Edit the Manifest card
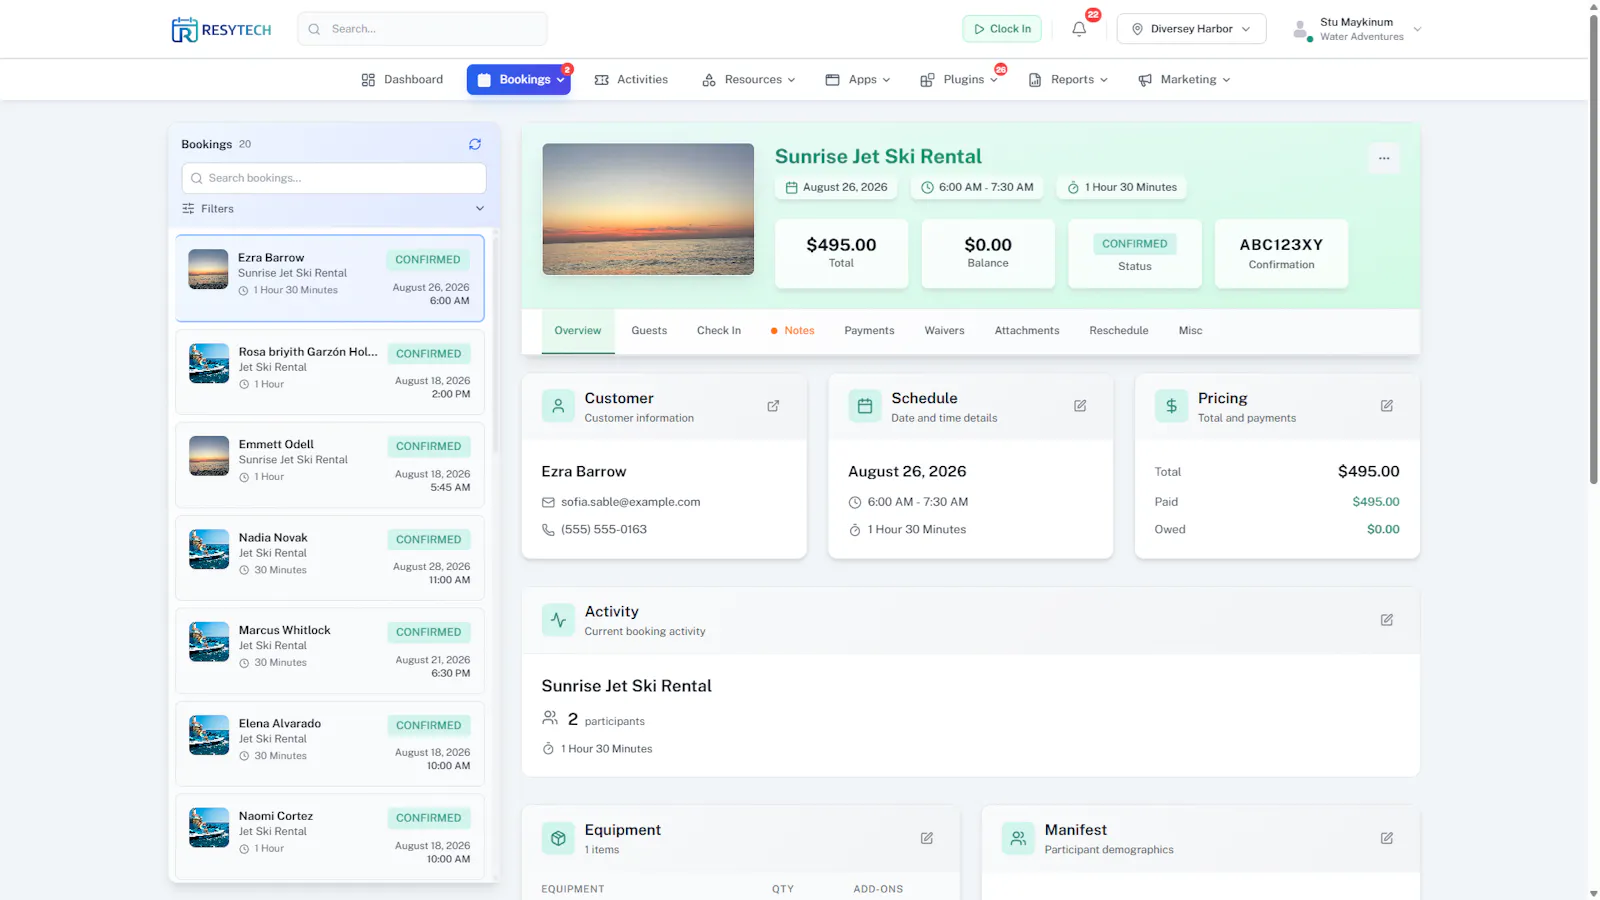 pyautogui.click(x=1387, y=838)
